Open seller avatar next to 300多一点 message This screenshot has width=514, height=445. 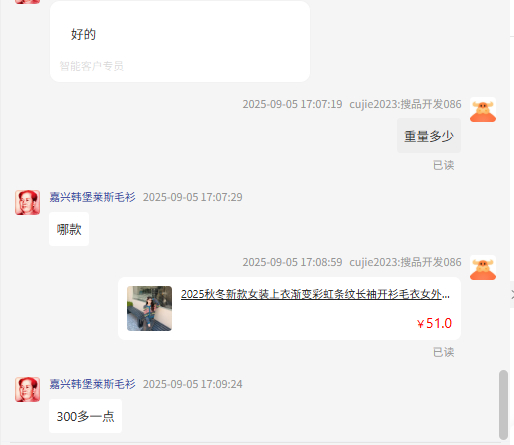point(27,390)
